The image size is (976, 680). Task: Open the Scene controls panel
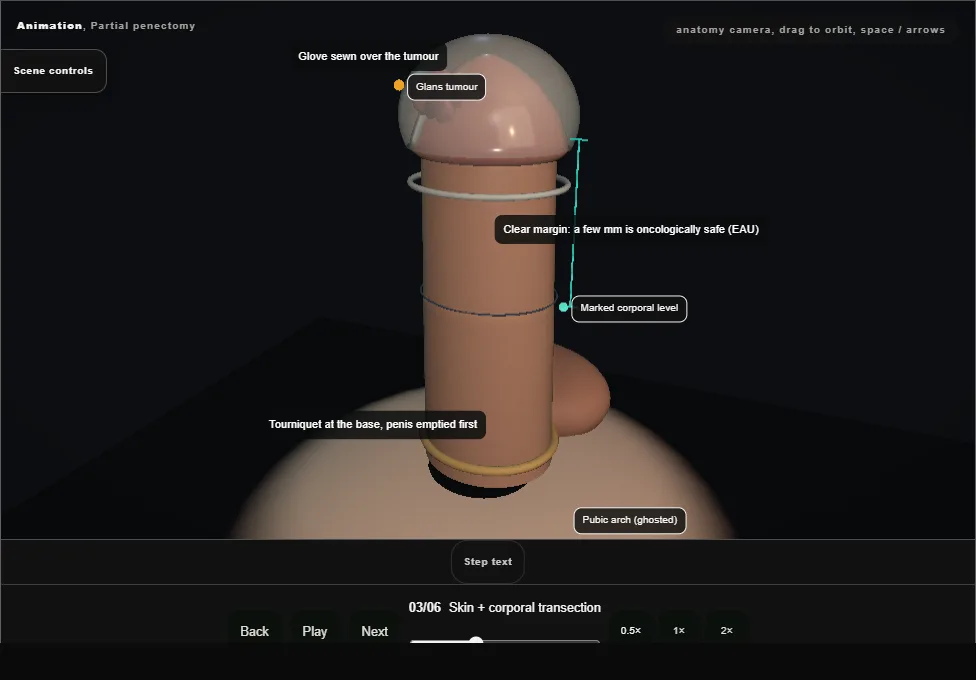(54, 71)
